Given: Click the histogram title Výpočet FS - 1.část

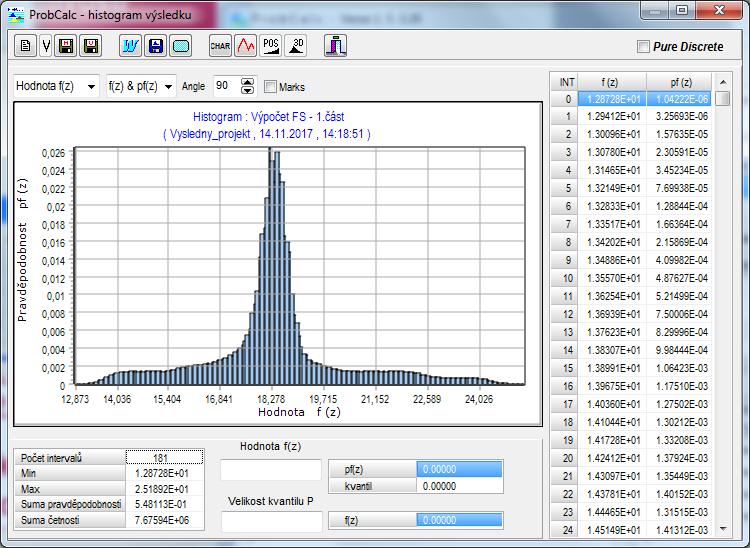Looking at the screenshot, I should coord(268,117).
